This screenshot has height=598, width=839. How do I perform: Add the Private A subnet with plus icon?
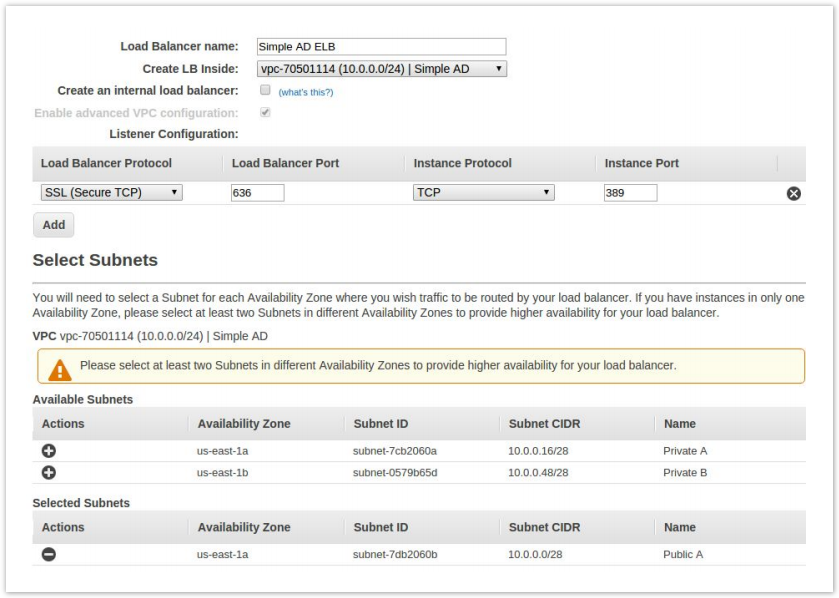(x=48, y=451)
